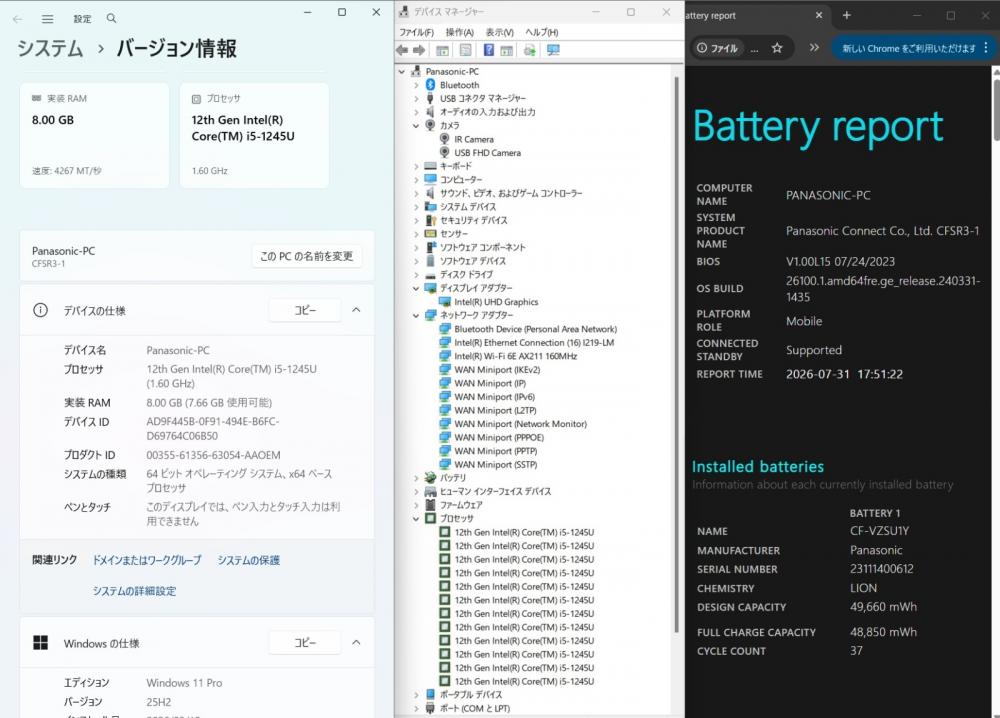
Task: Click the forward arrow in Device Manager toolbar
Action: (x=419, y=50)
